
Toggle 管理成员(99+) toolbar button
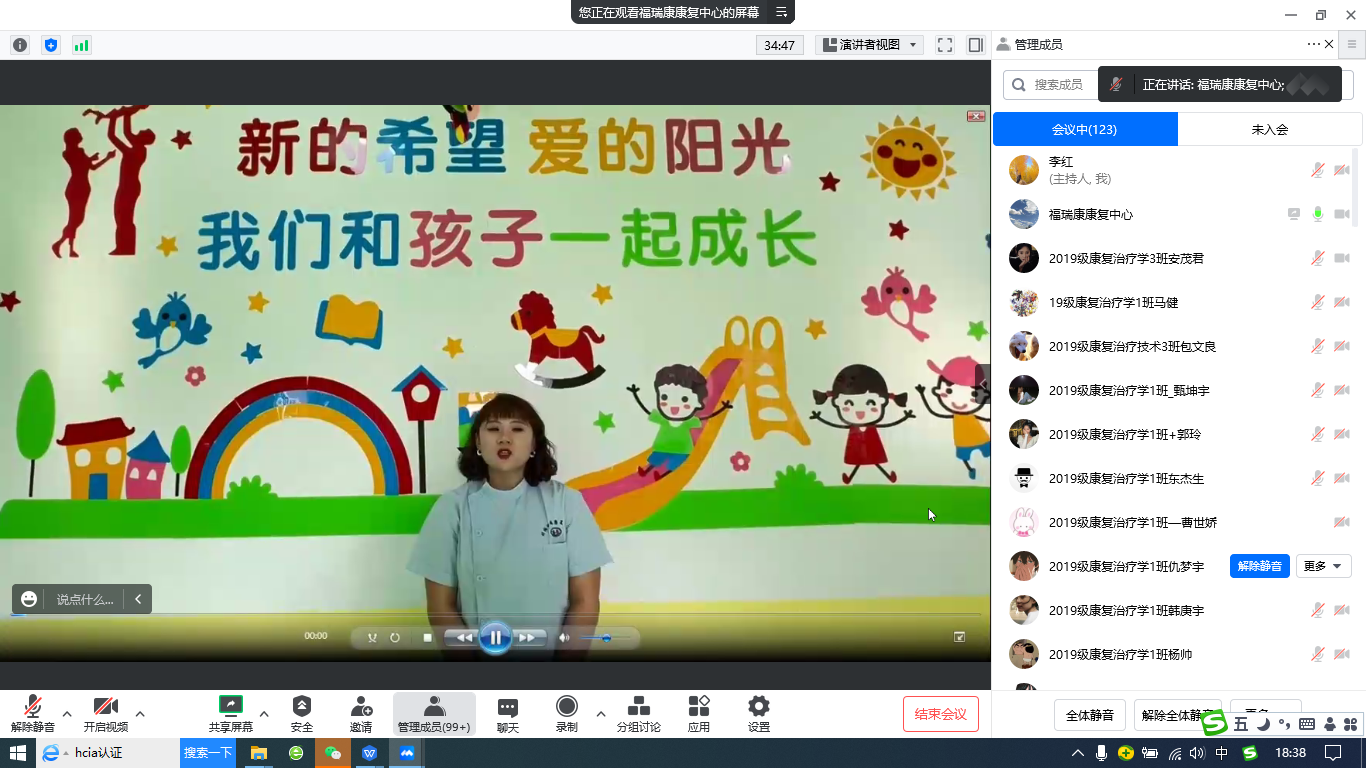(434, 714)
